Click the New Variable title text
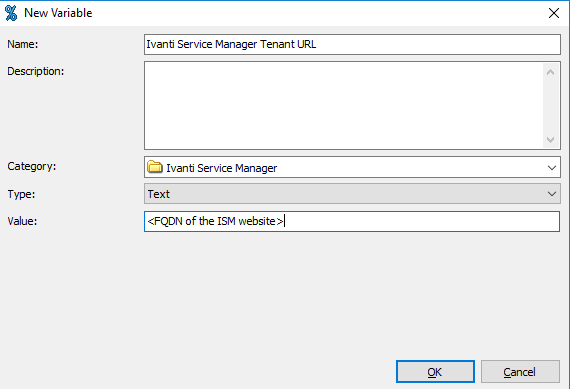Viewport: 570px width, 389px height. (x=58, y=13)
